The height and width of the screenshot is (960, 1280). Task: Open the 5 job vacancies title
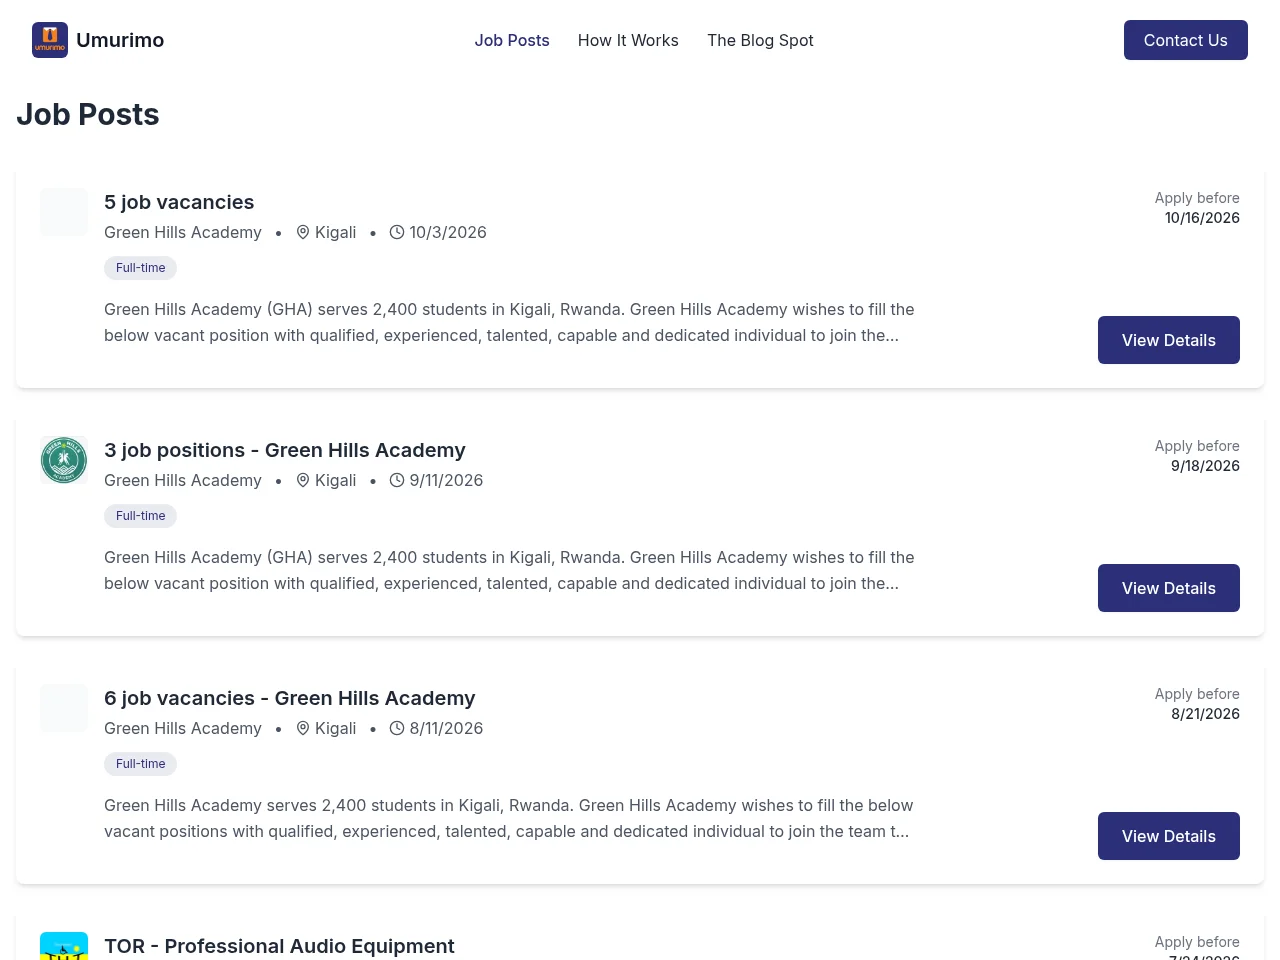(179, 202)
